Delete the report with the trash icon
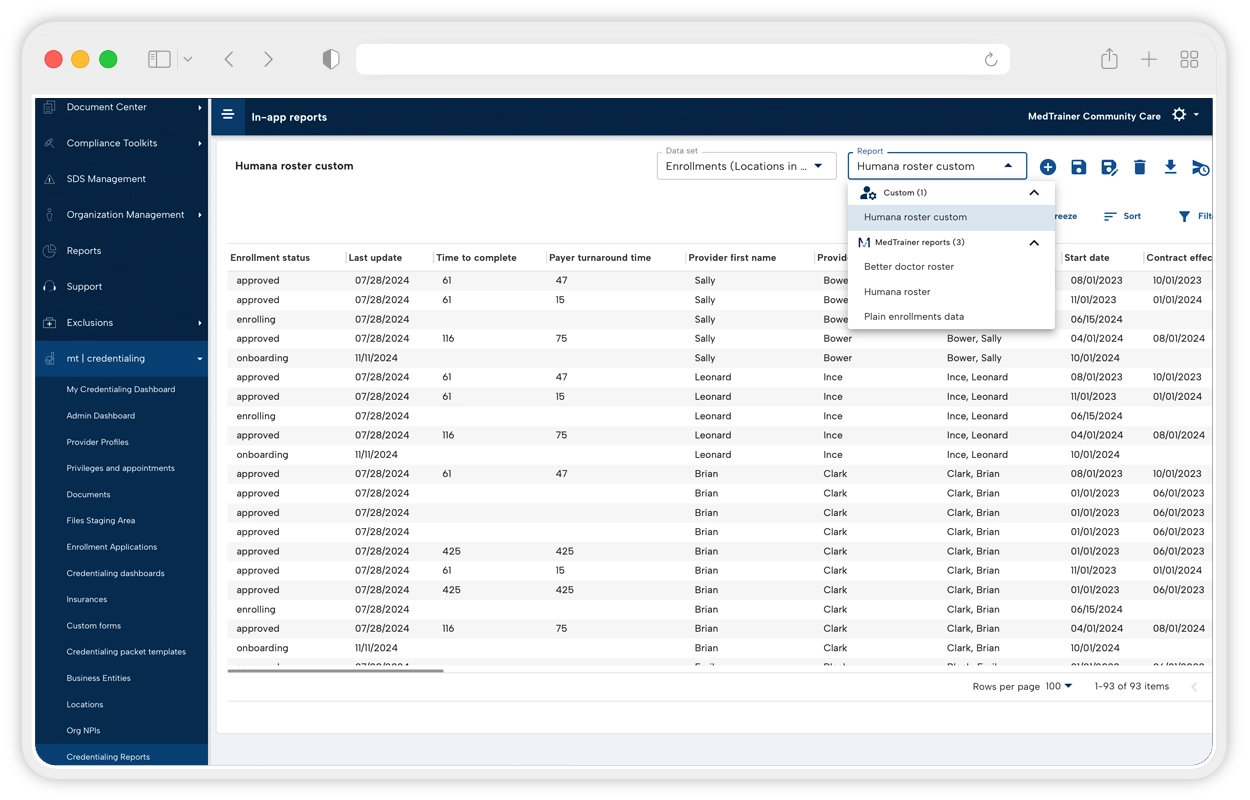The width and height of the screenshot is (1250, 800). point(1139,167)
